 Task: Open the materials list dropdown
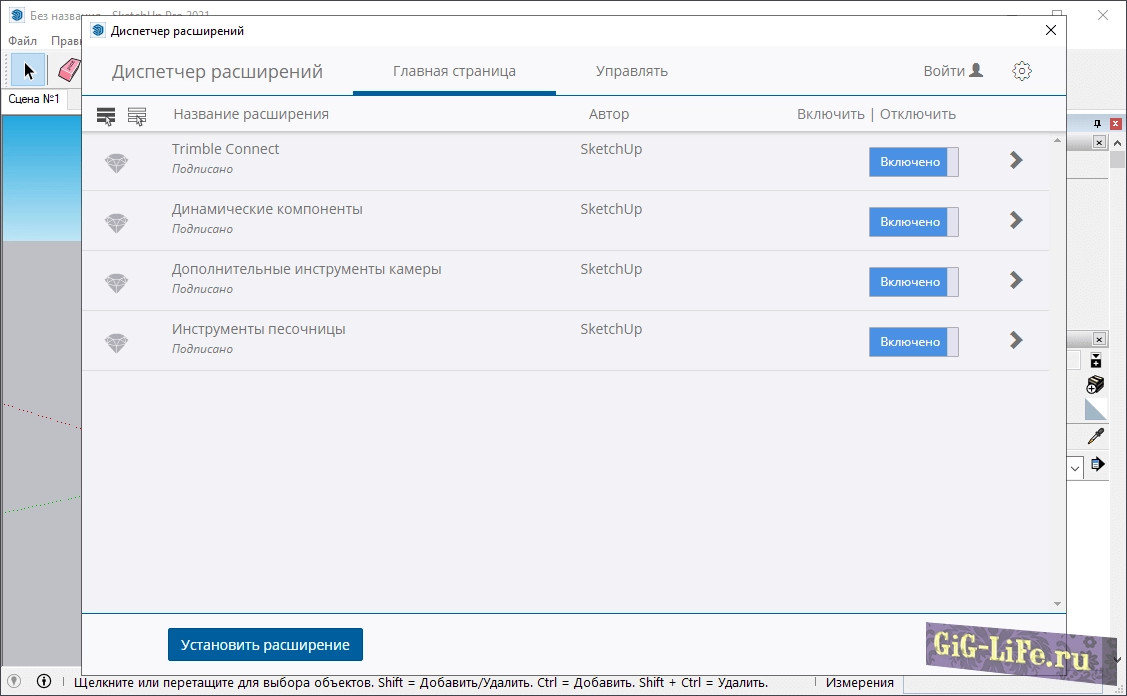point(1075,467)
